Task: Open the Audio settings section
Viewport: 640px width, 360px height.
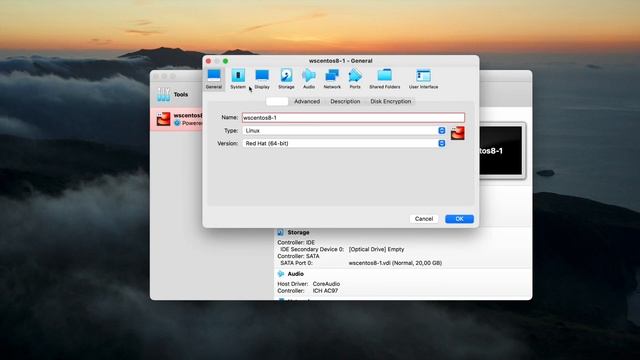Action: (x=309, y=79)
